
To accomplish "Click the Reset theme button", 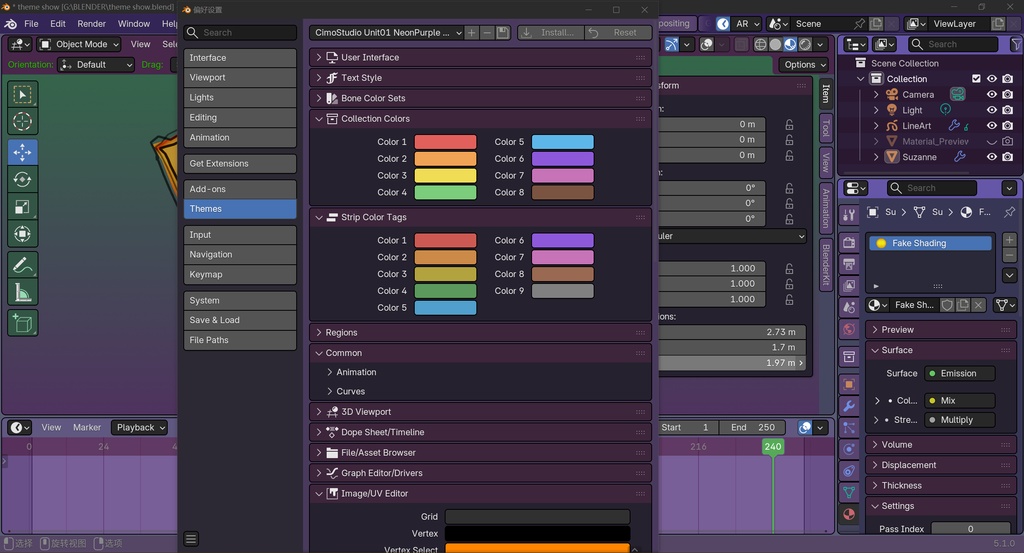I will click(618, 33).
